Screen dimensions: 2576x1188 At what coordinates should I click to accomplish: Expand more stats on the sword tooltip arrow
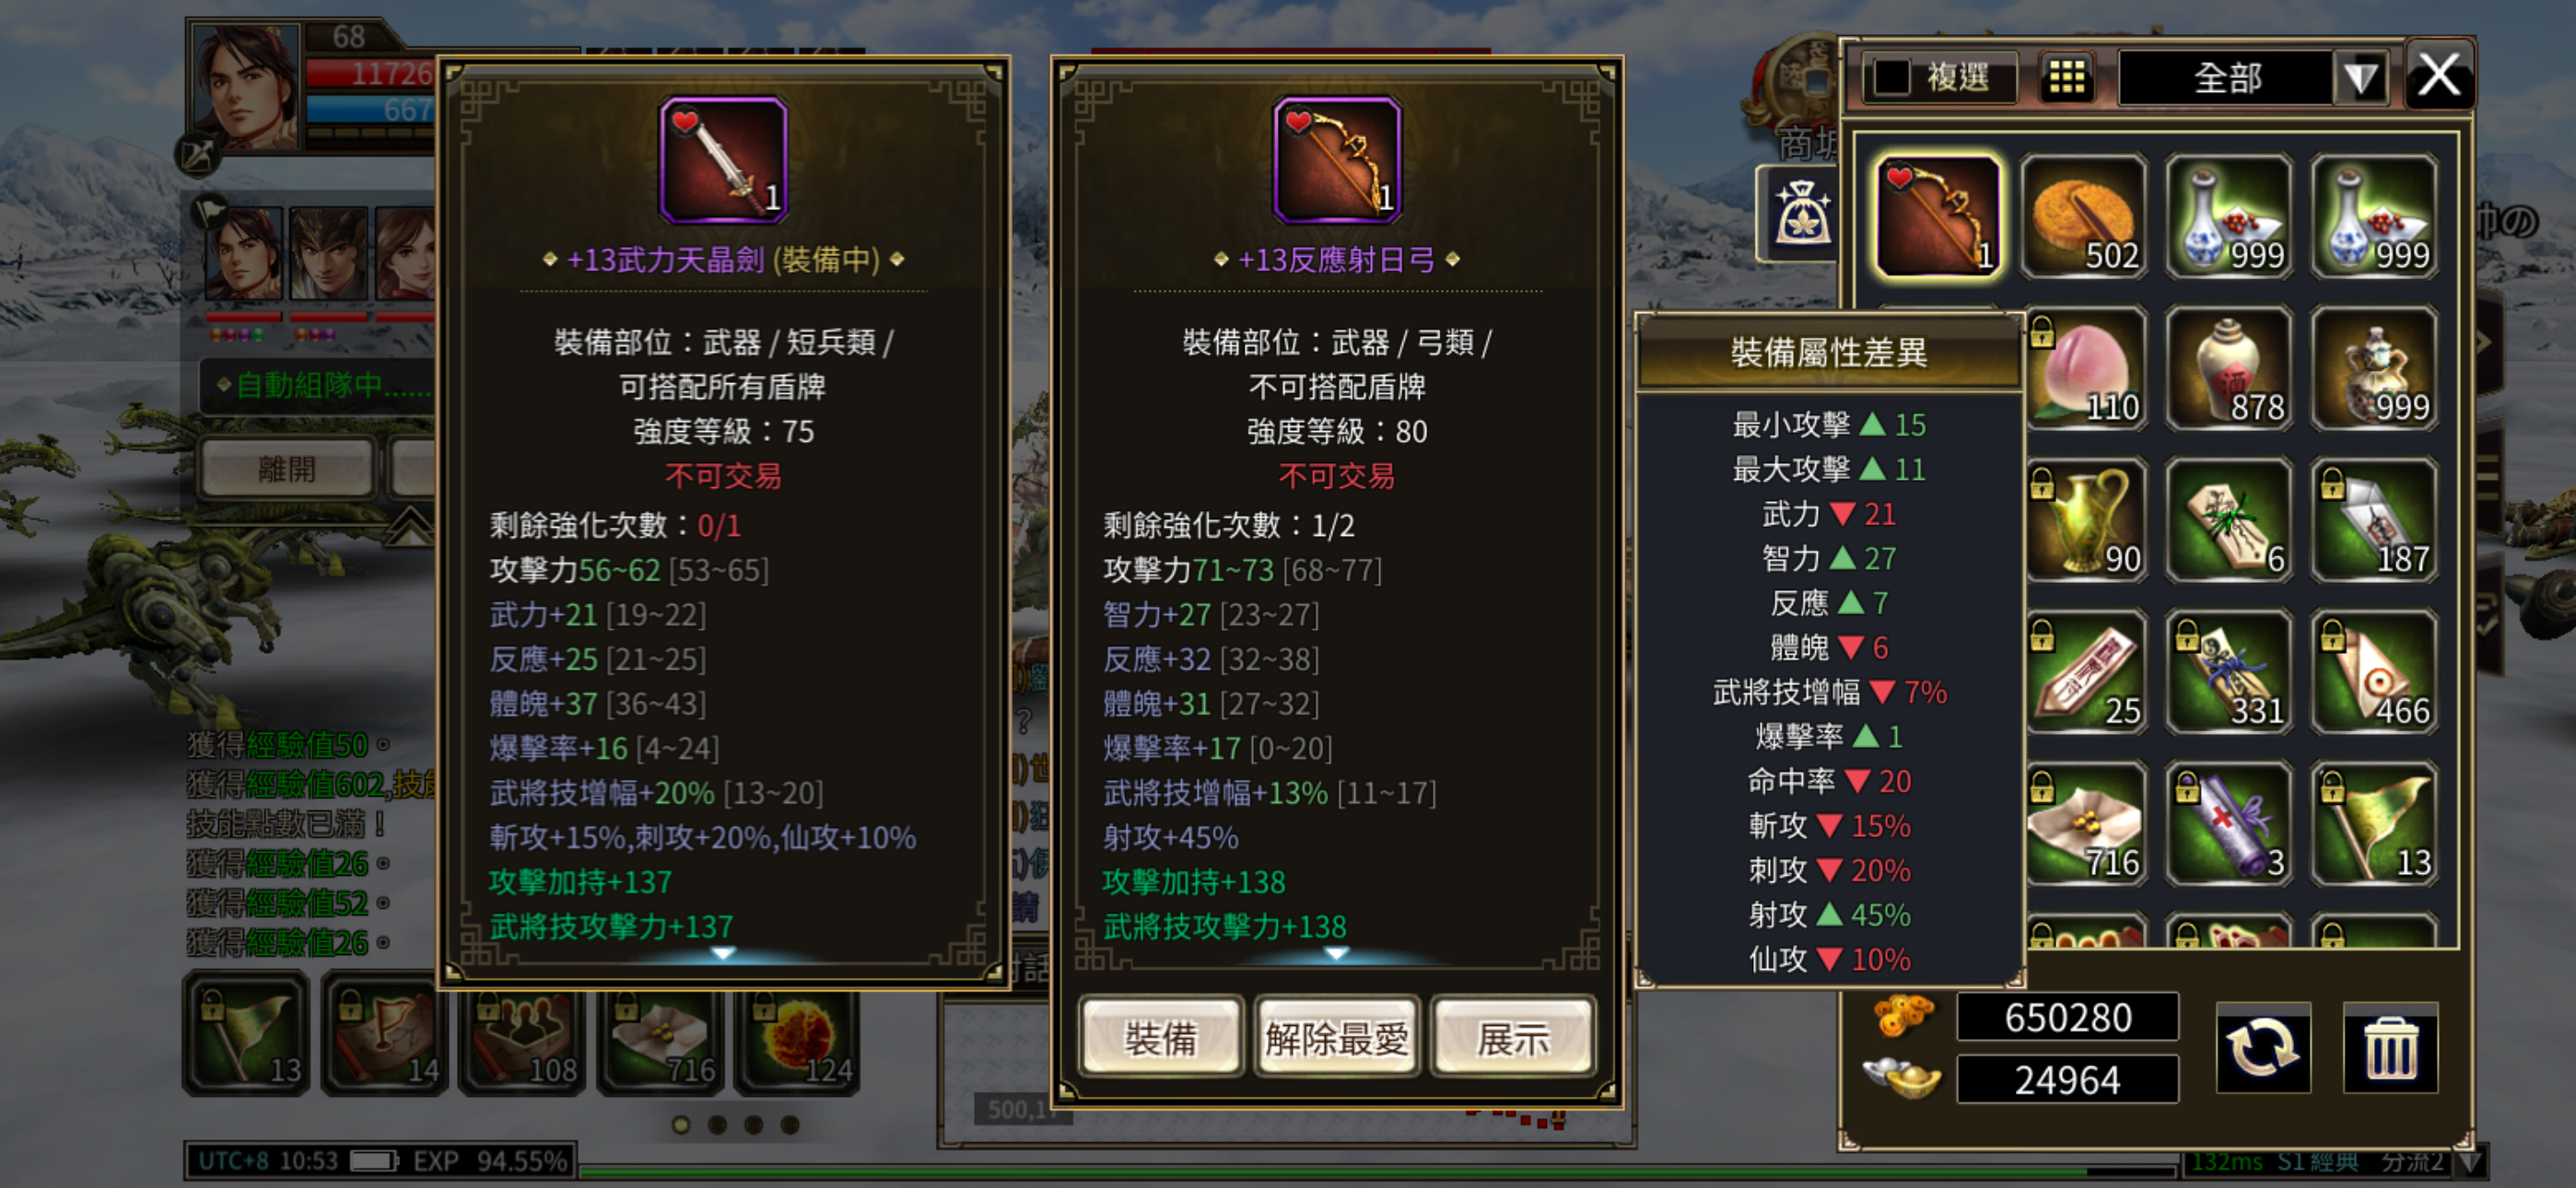coord(723,954)
